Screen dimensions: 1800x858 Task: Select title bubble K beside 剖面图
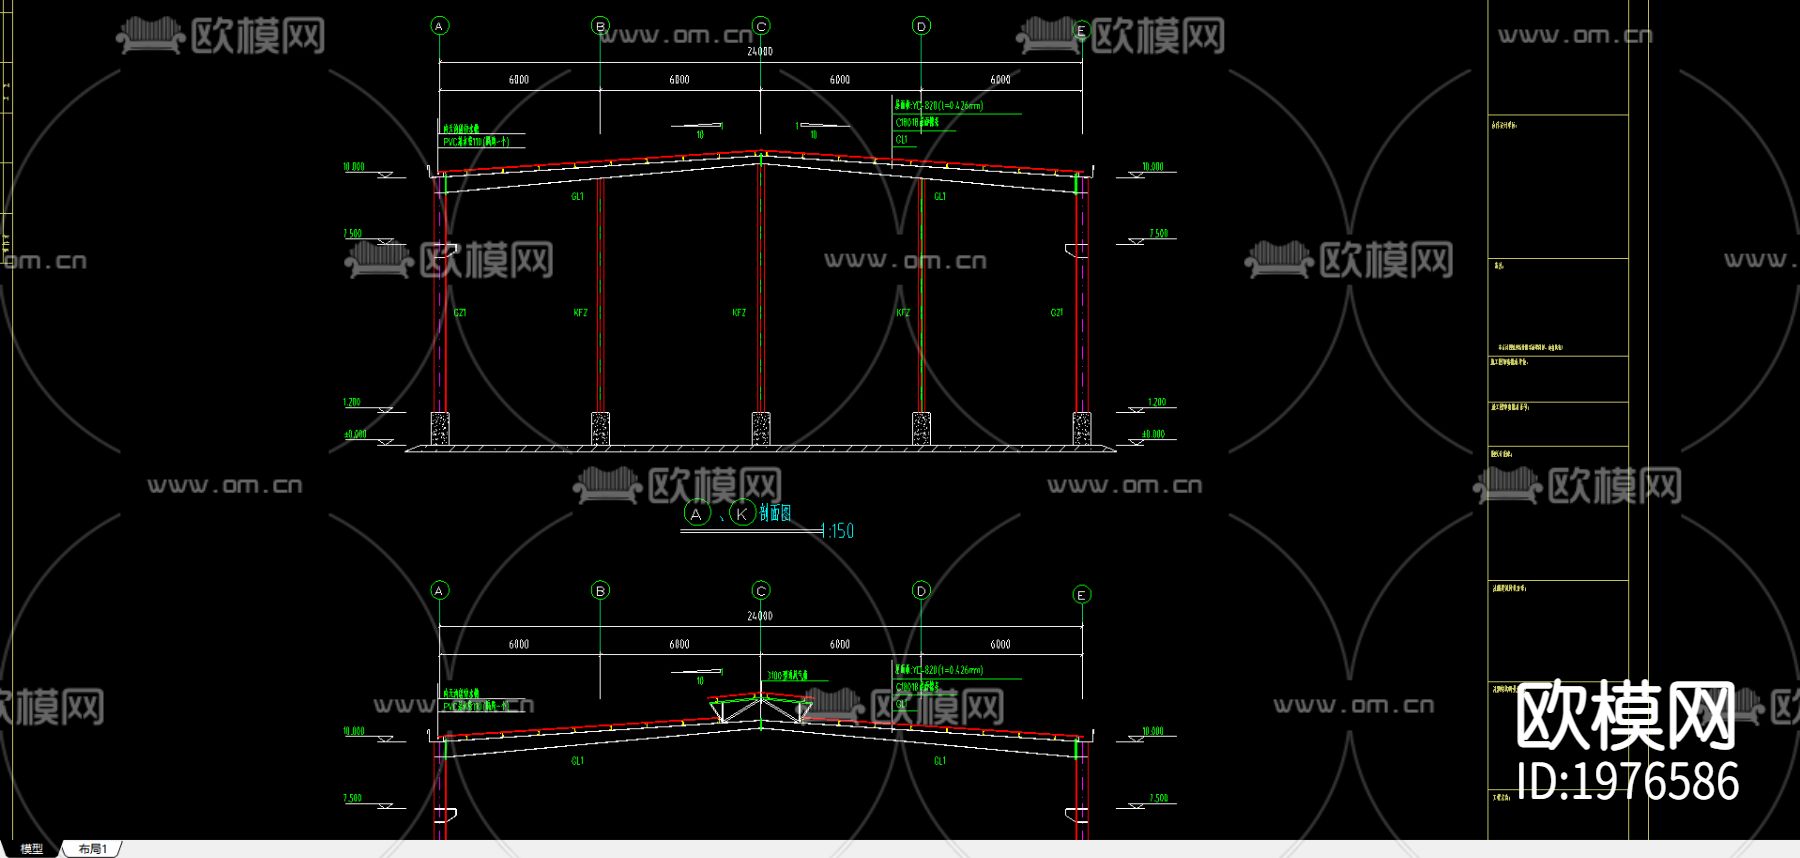(741, 514)
